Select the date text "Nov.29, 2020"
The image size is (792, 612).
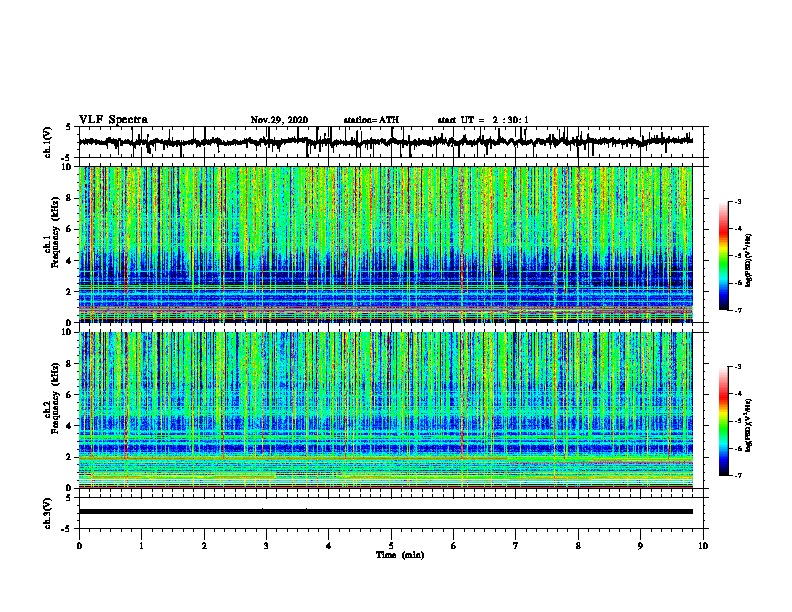pyautogui.click(x=279, y=120)
